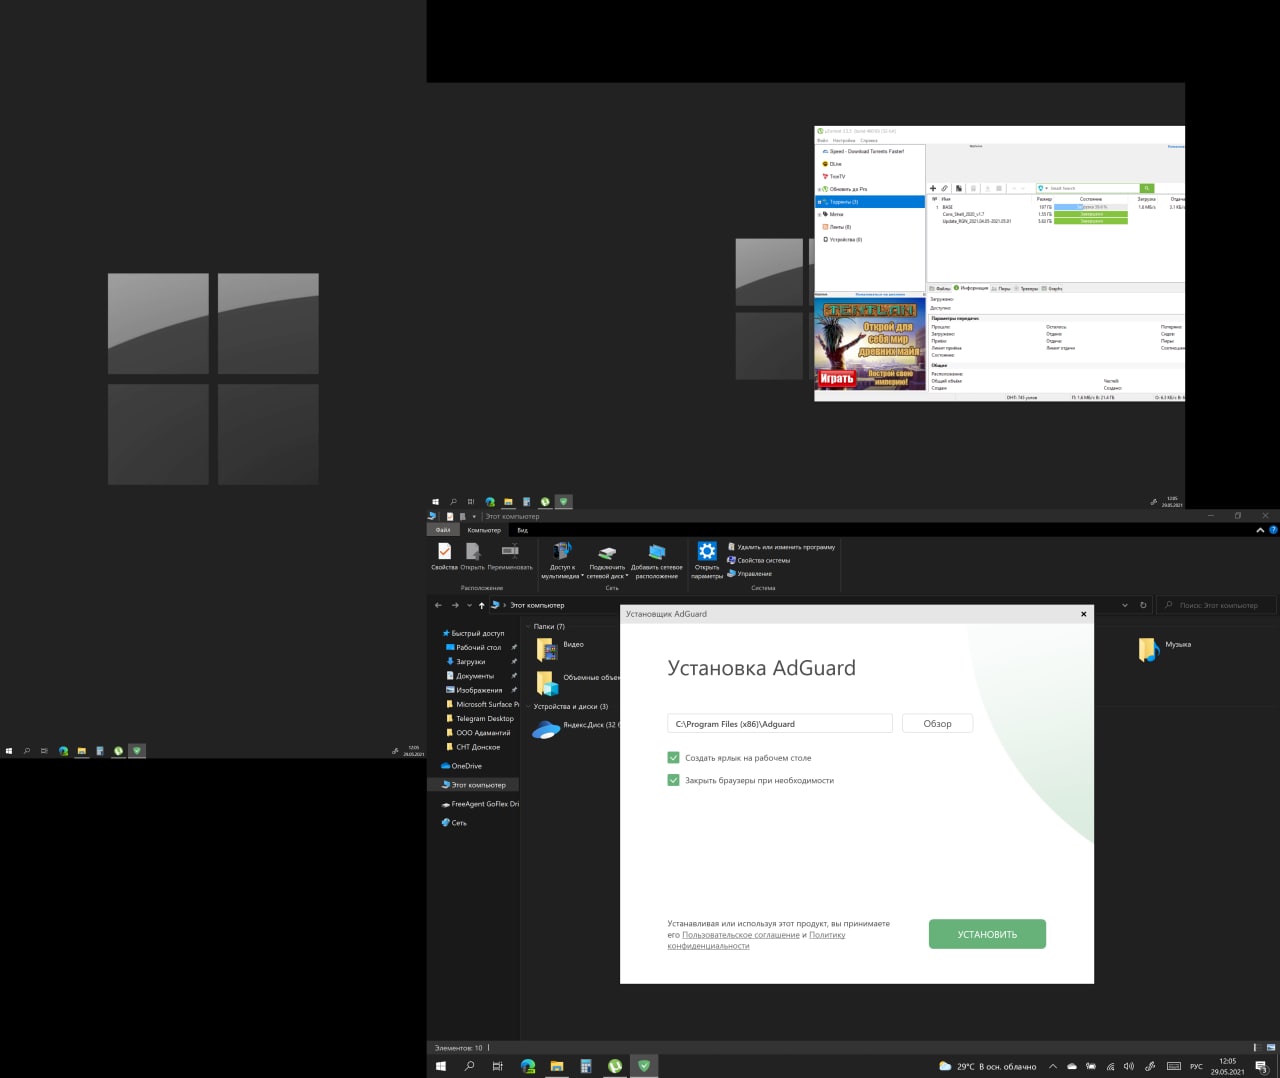This screenshot has height=1078, width=1280.
Task: Open Открыть параметры gear icon
Action: click(707, 561)
